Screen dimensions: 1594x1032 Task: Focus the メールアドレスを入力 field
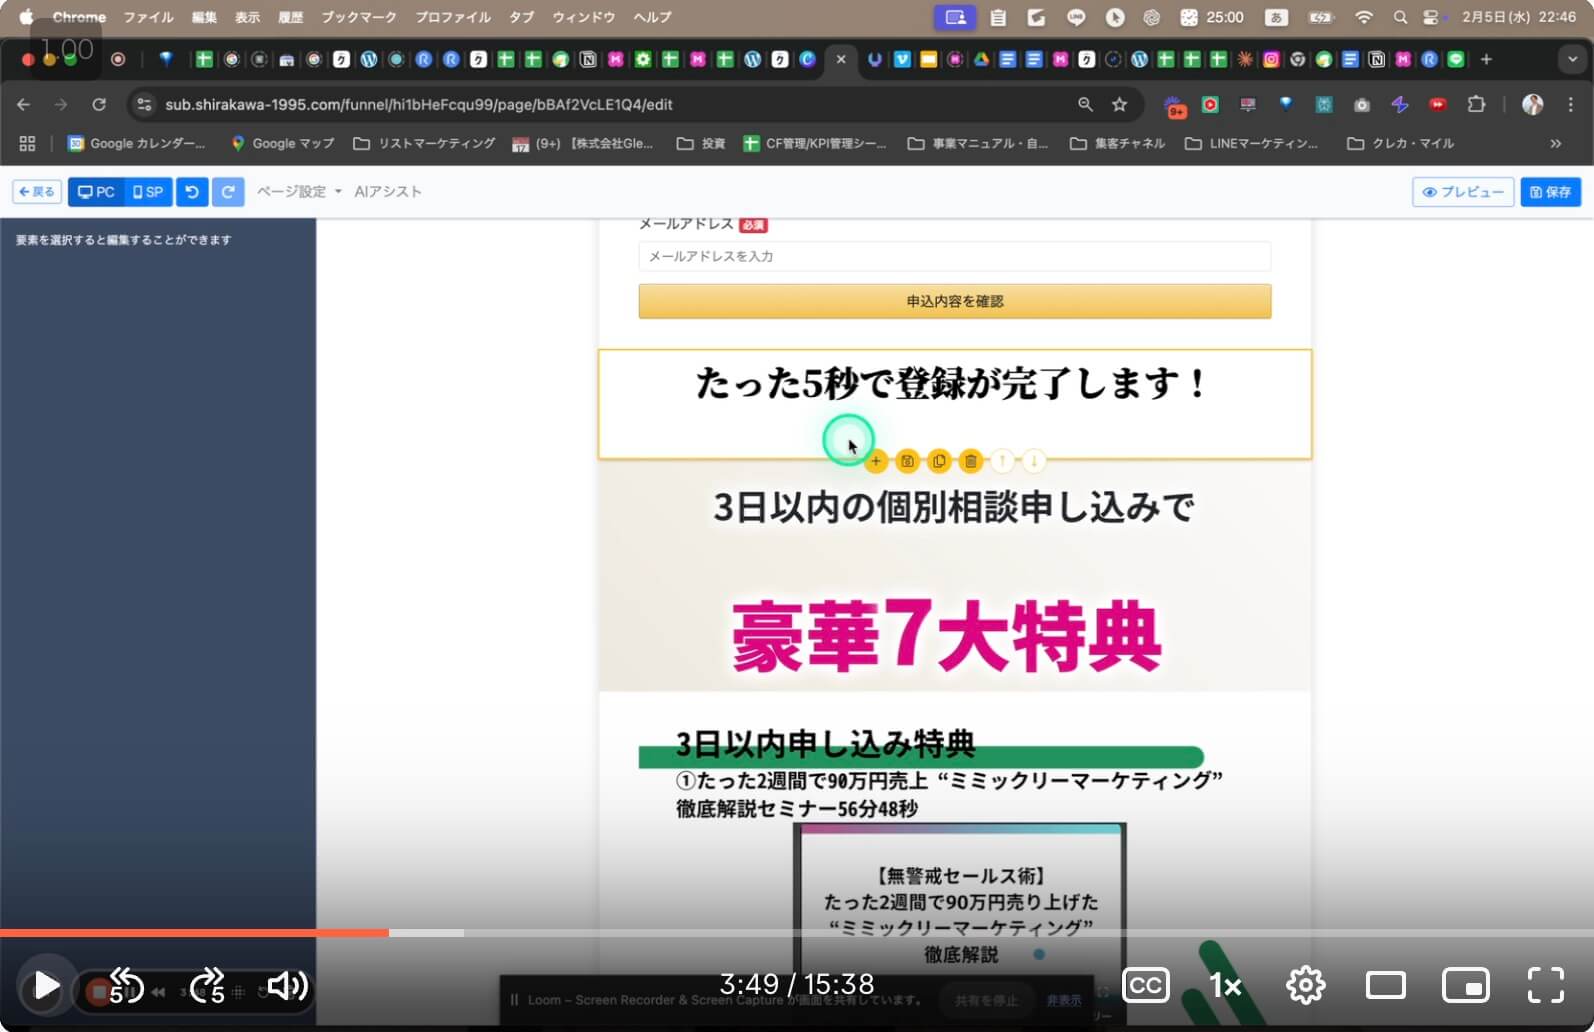955,256
